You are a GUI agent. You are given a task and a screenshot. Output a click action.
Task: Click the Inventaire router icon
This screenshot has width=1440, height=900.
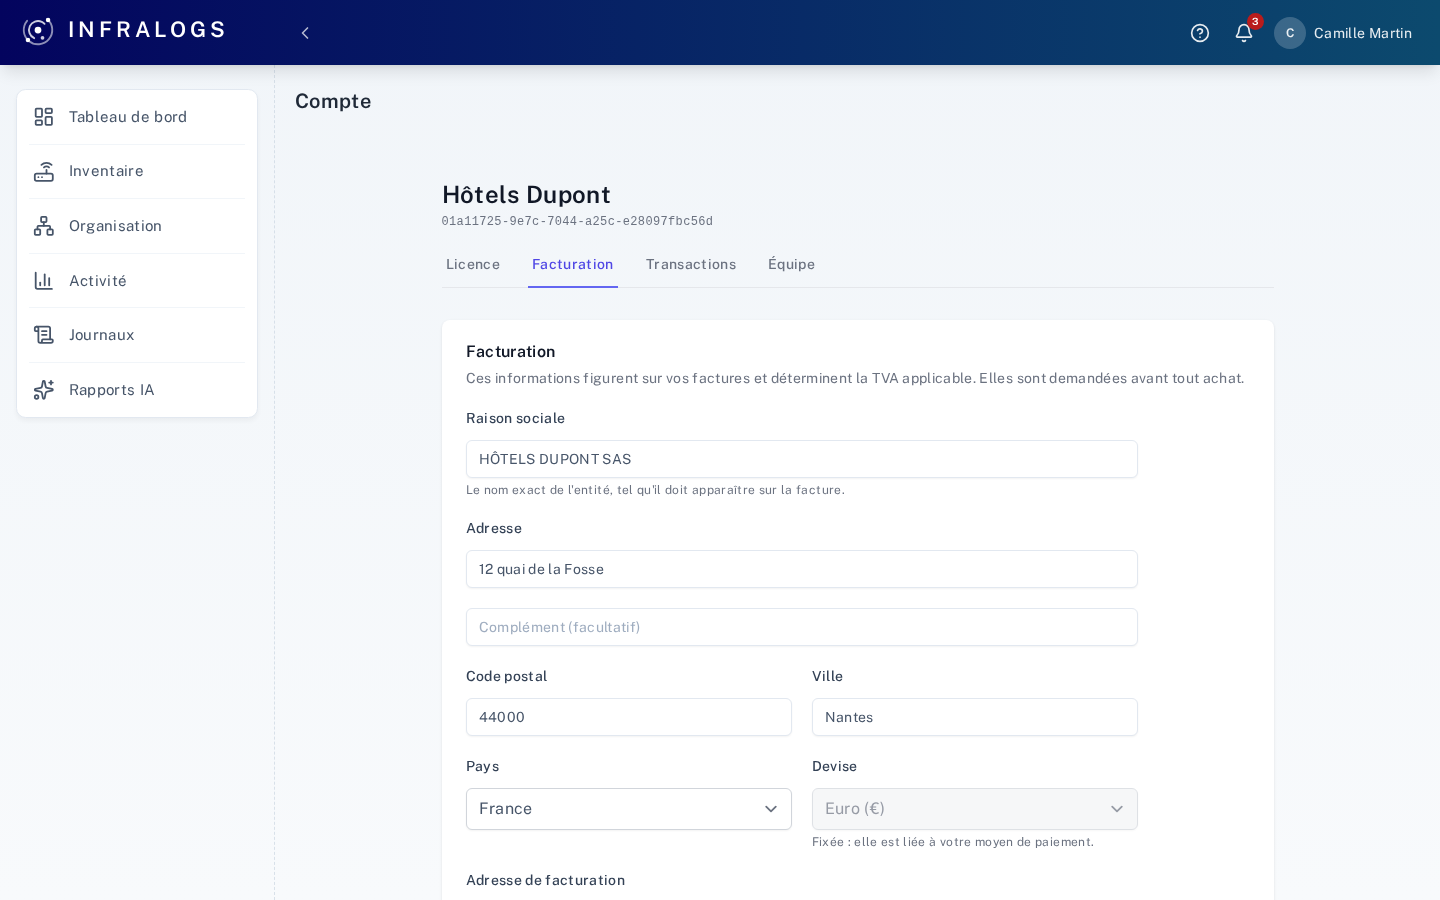click(44, 172)
